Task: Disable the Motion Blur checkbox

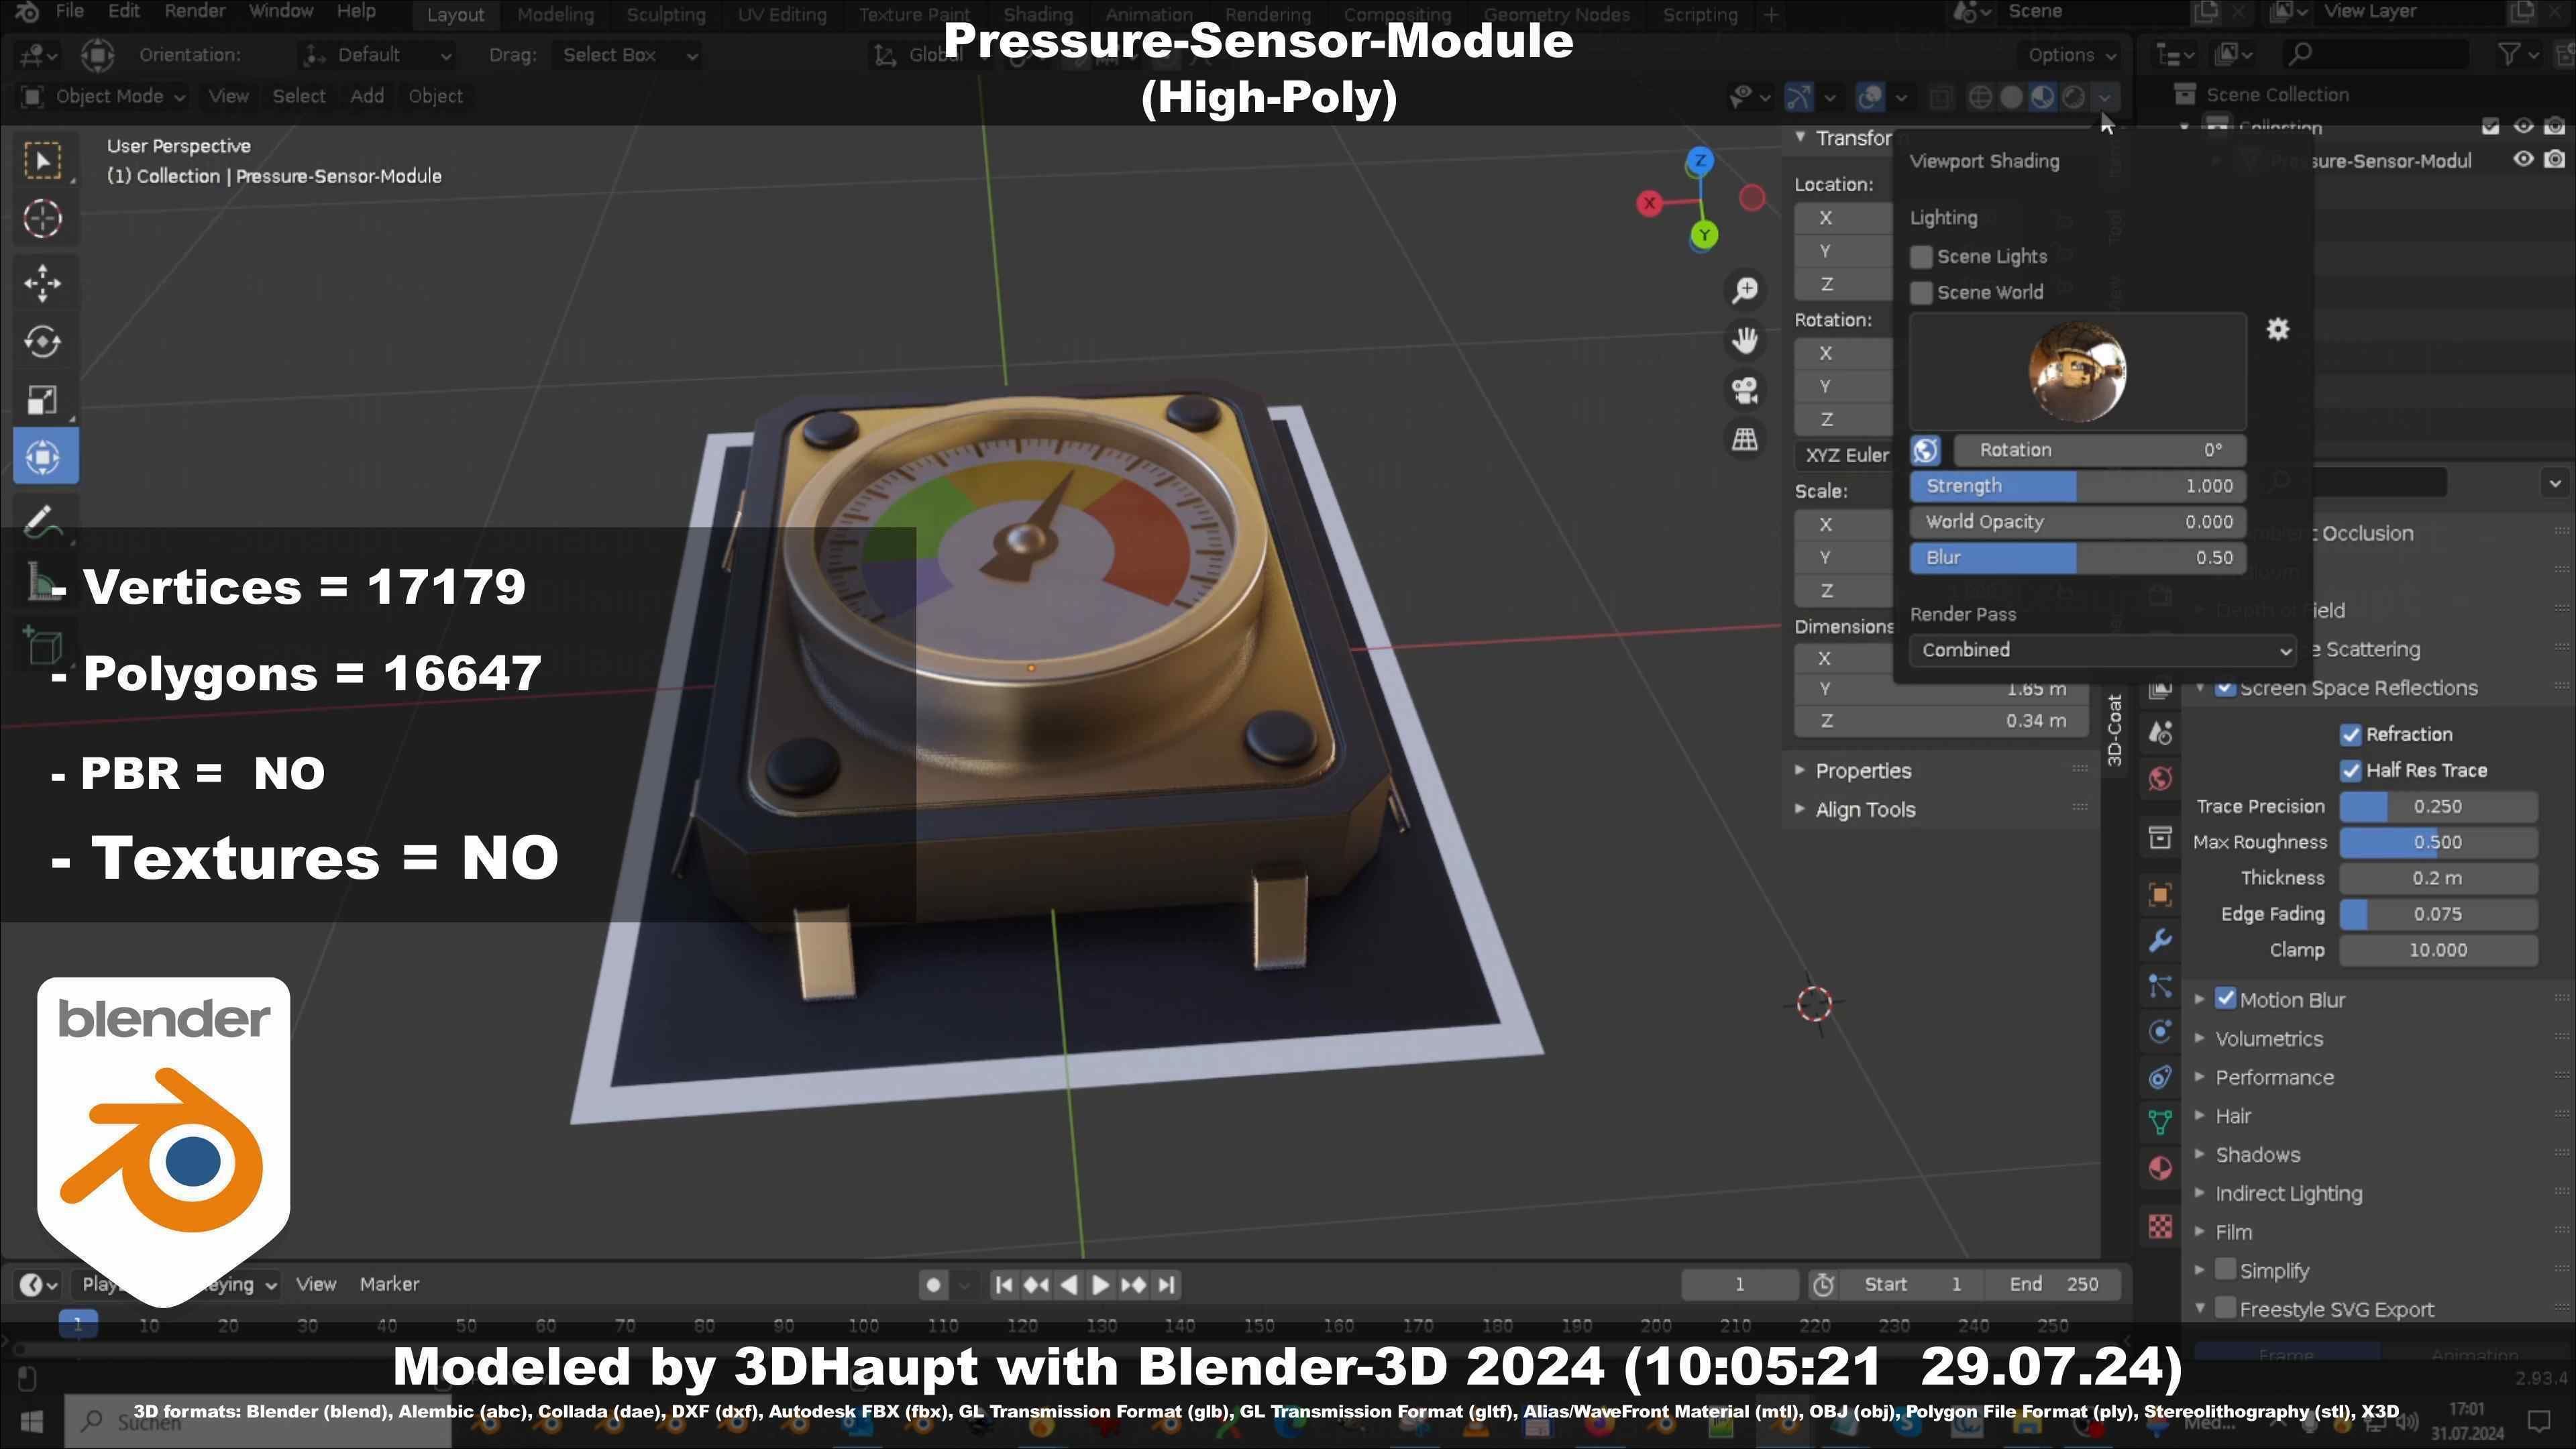Action: click(2225, 999)
